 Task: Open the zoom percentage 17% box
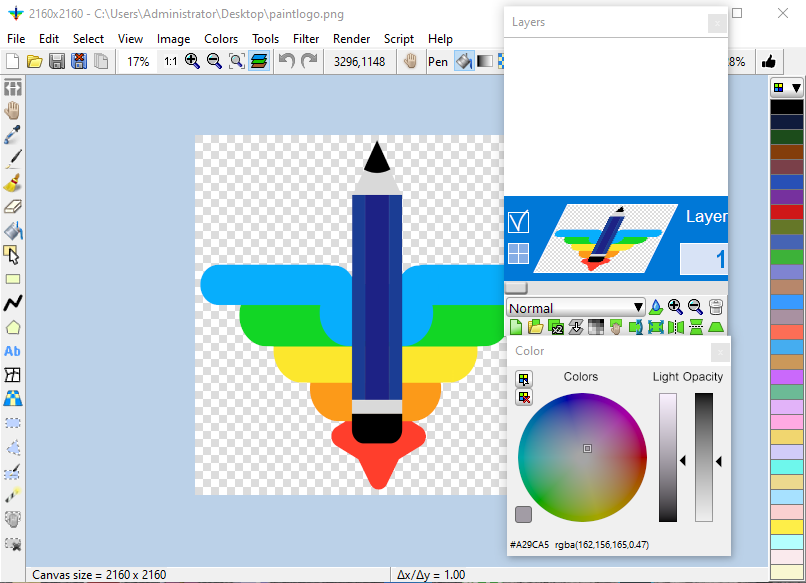click(138, 62)
